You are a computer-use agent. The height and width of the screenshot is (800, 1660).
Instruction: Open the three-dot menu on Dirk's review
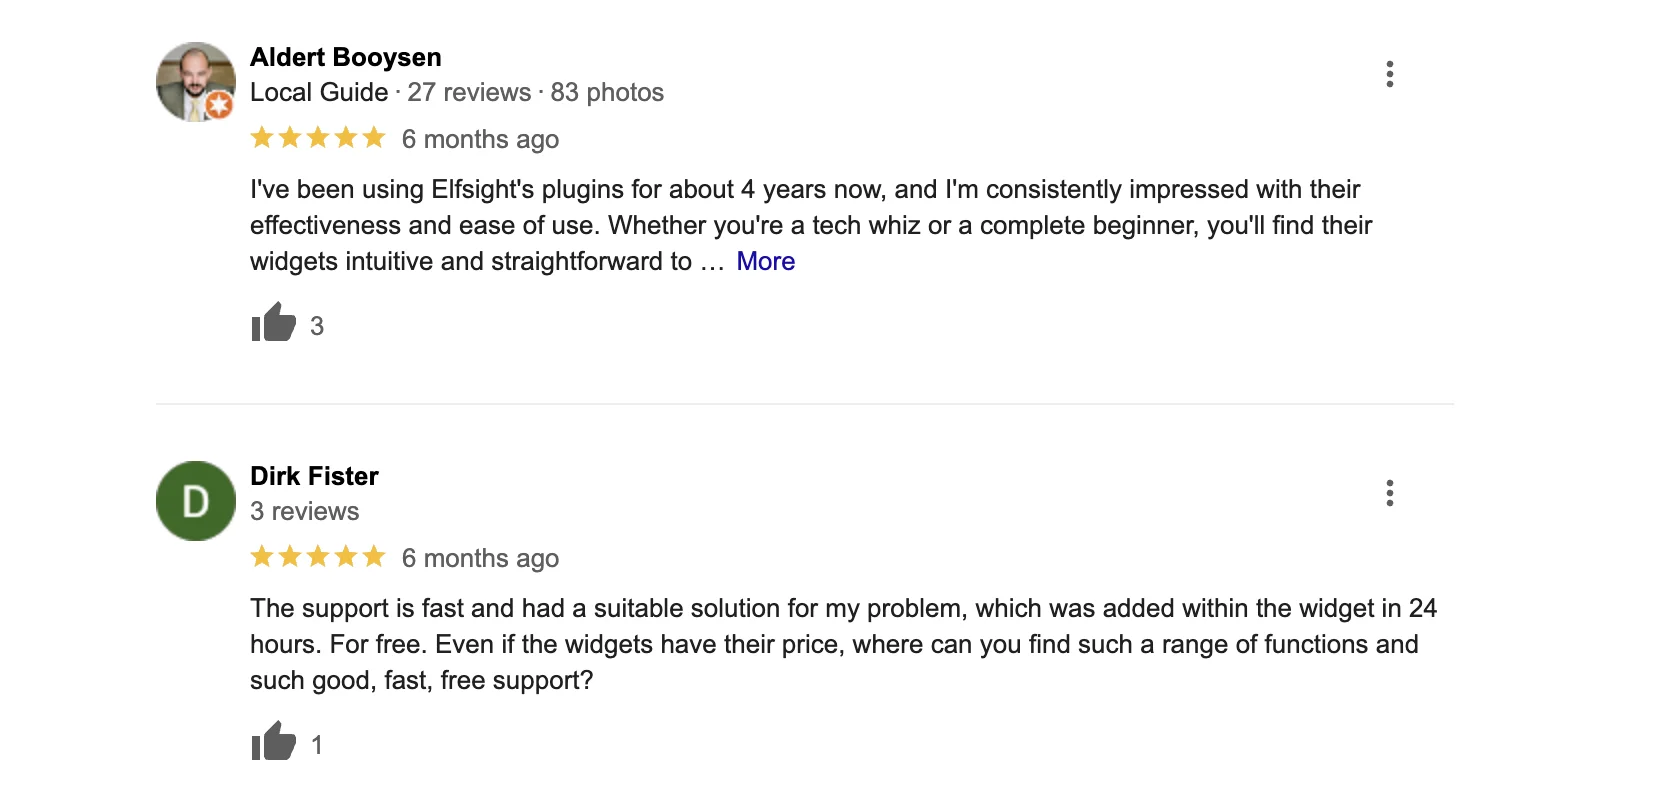click(1390, 492)
